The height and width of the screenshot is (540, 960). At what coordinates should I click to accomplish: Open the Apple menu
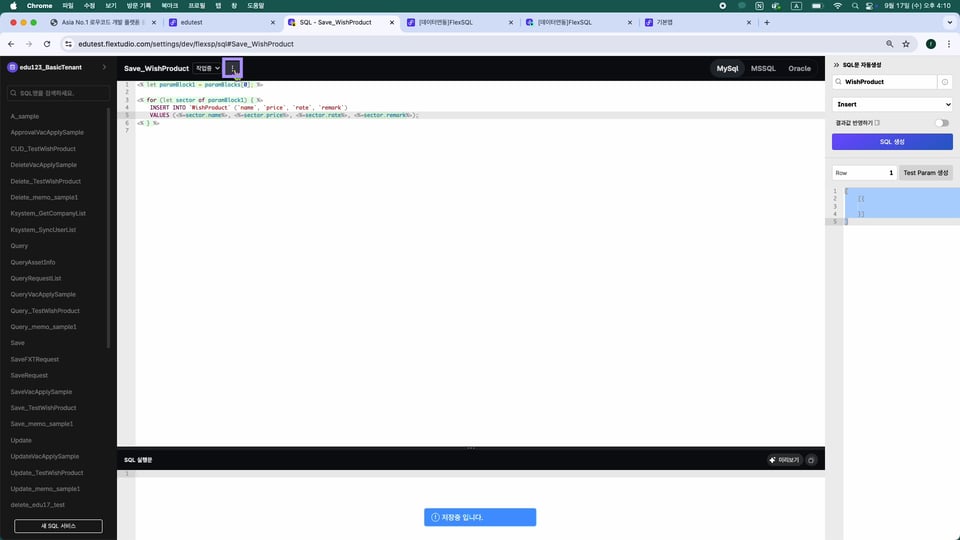click(x=13, y=6)
